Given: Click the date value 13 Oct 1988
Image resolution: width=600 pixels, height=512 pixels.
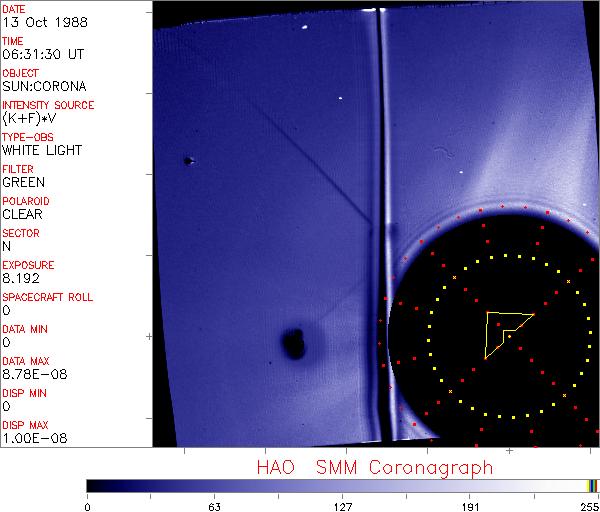Looking at the screenshot, I should point(35,22).
